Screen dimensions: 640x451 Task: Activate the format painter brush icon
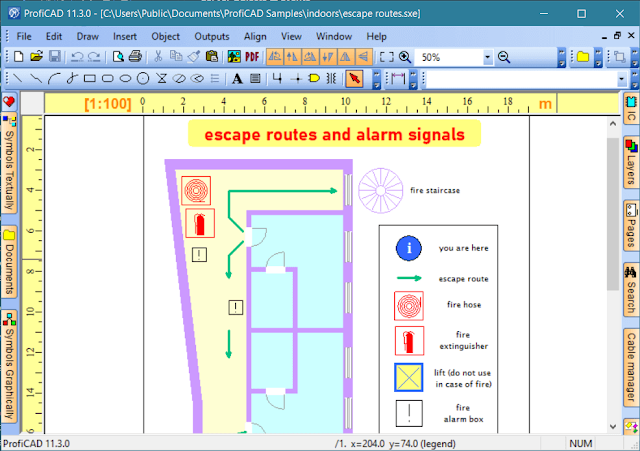[x=193, y=57]
